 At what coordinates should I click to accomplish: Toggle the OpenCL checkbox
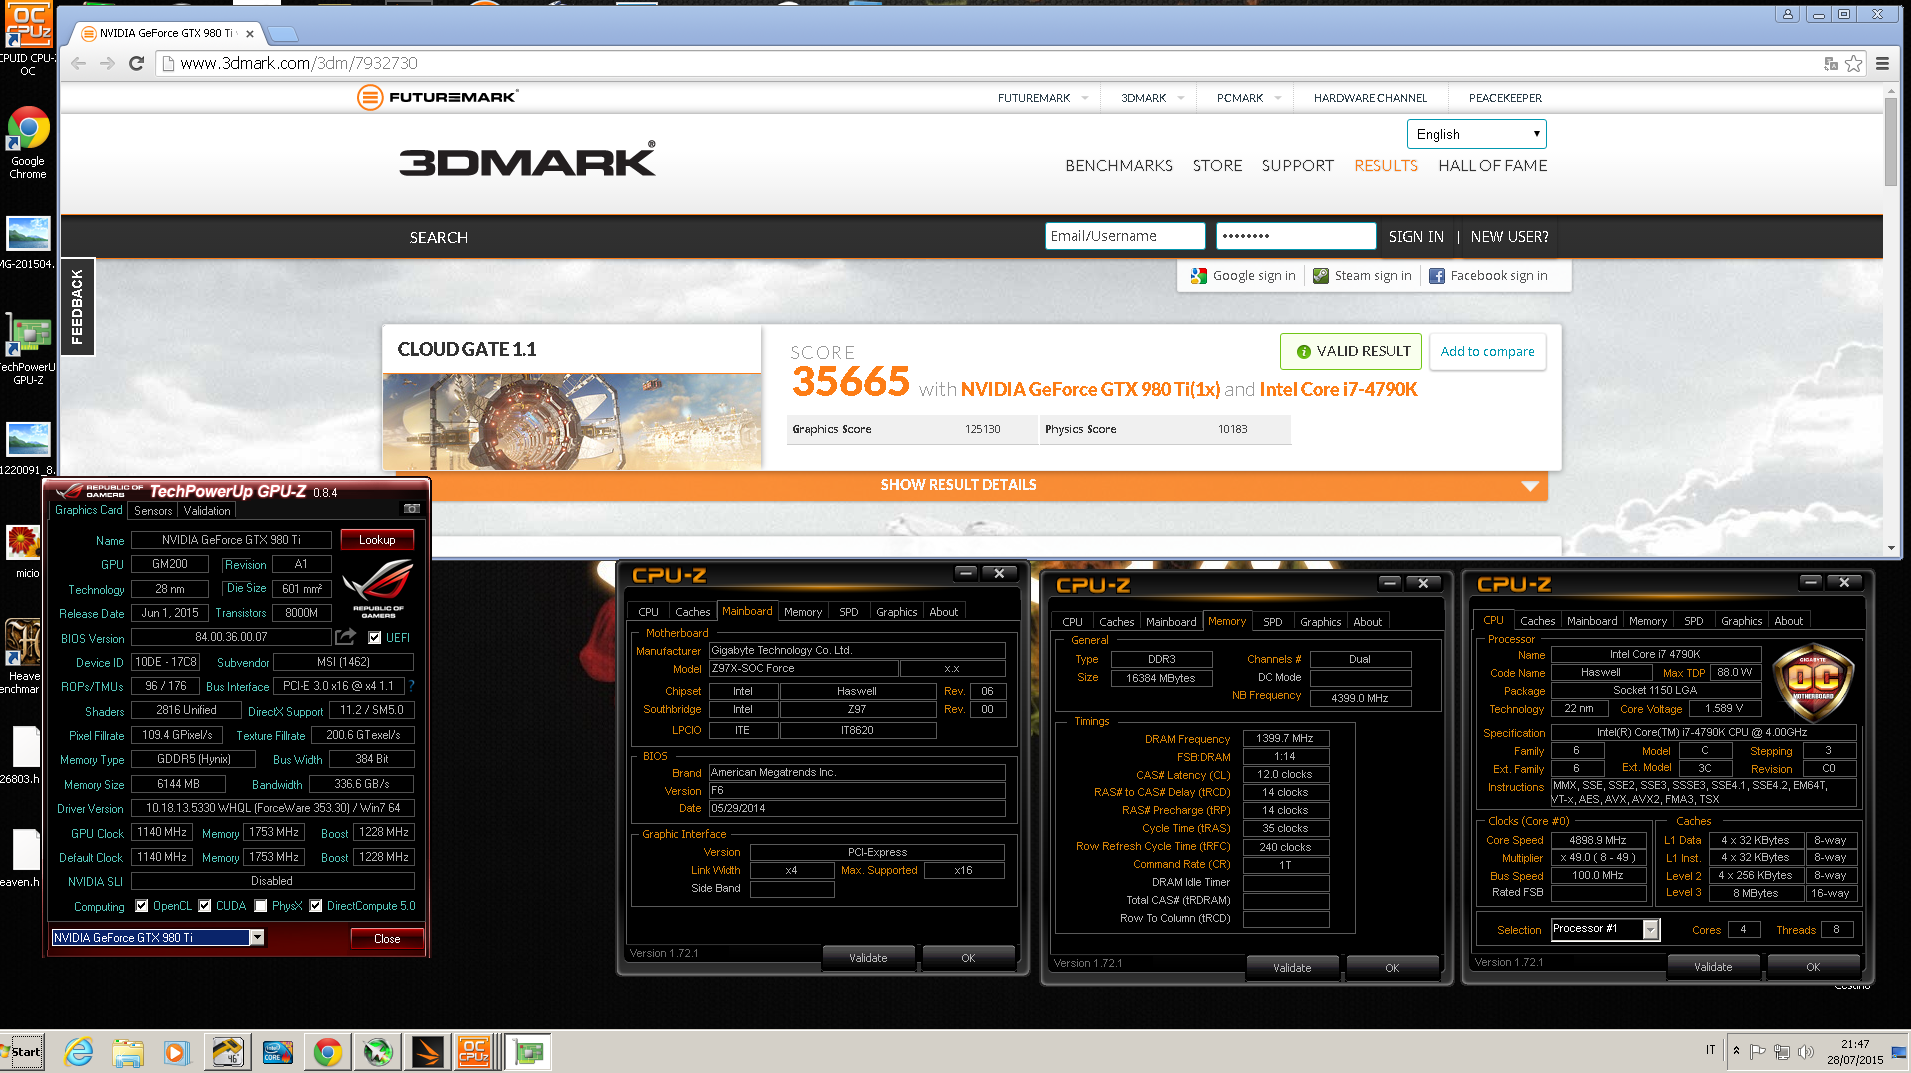[142, 906]
